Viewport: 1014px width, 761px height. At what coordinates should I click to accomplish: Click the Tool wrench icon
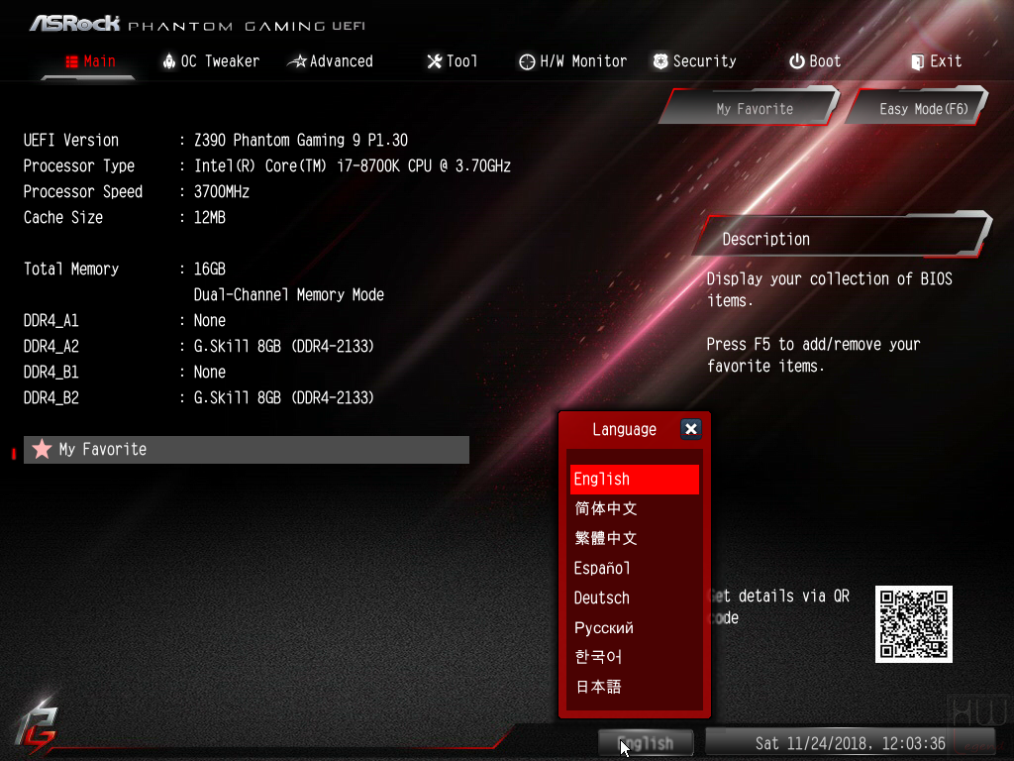tap(434, 61)
